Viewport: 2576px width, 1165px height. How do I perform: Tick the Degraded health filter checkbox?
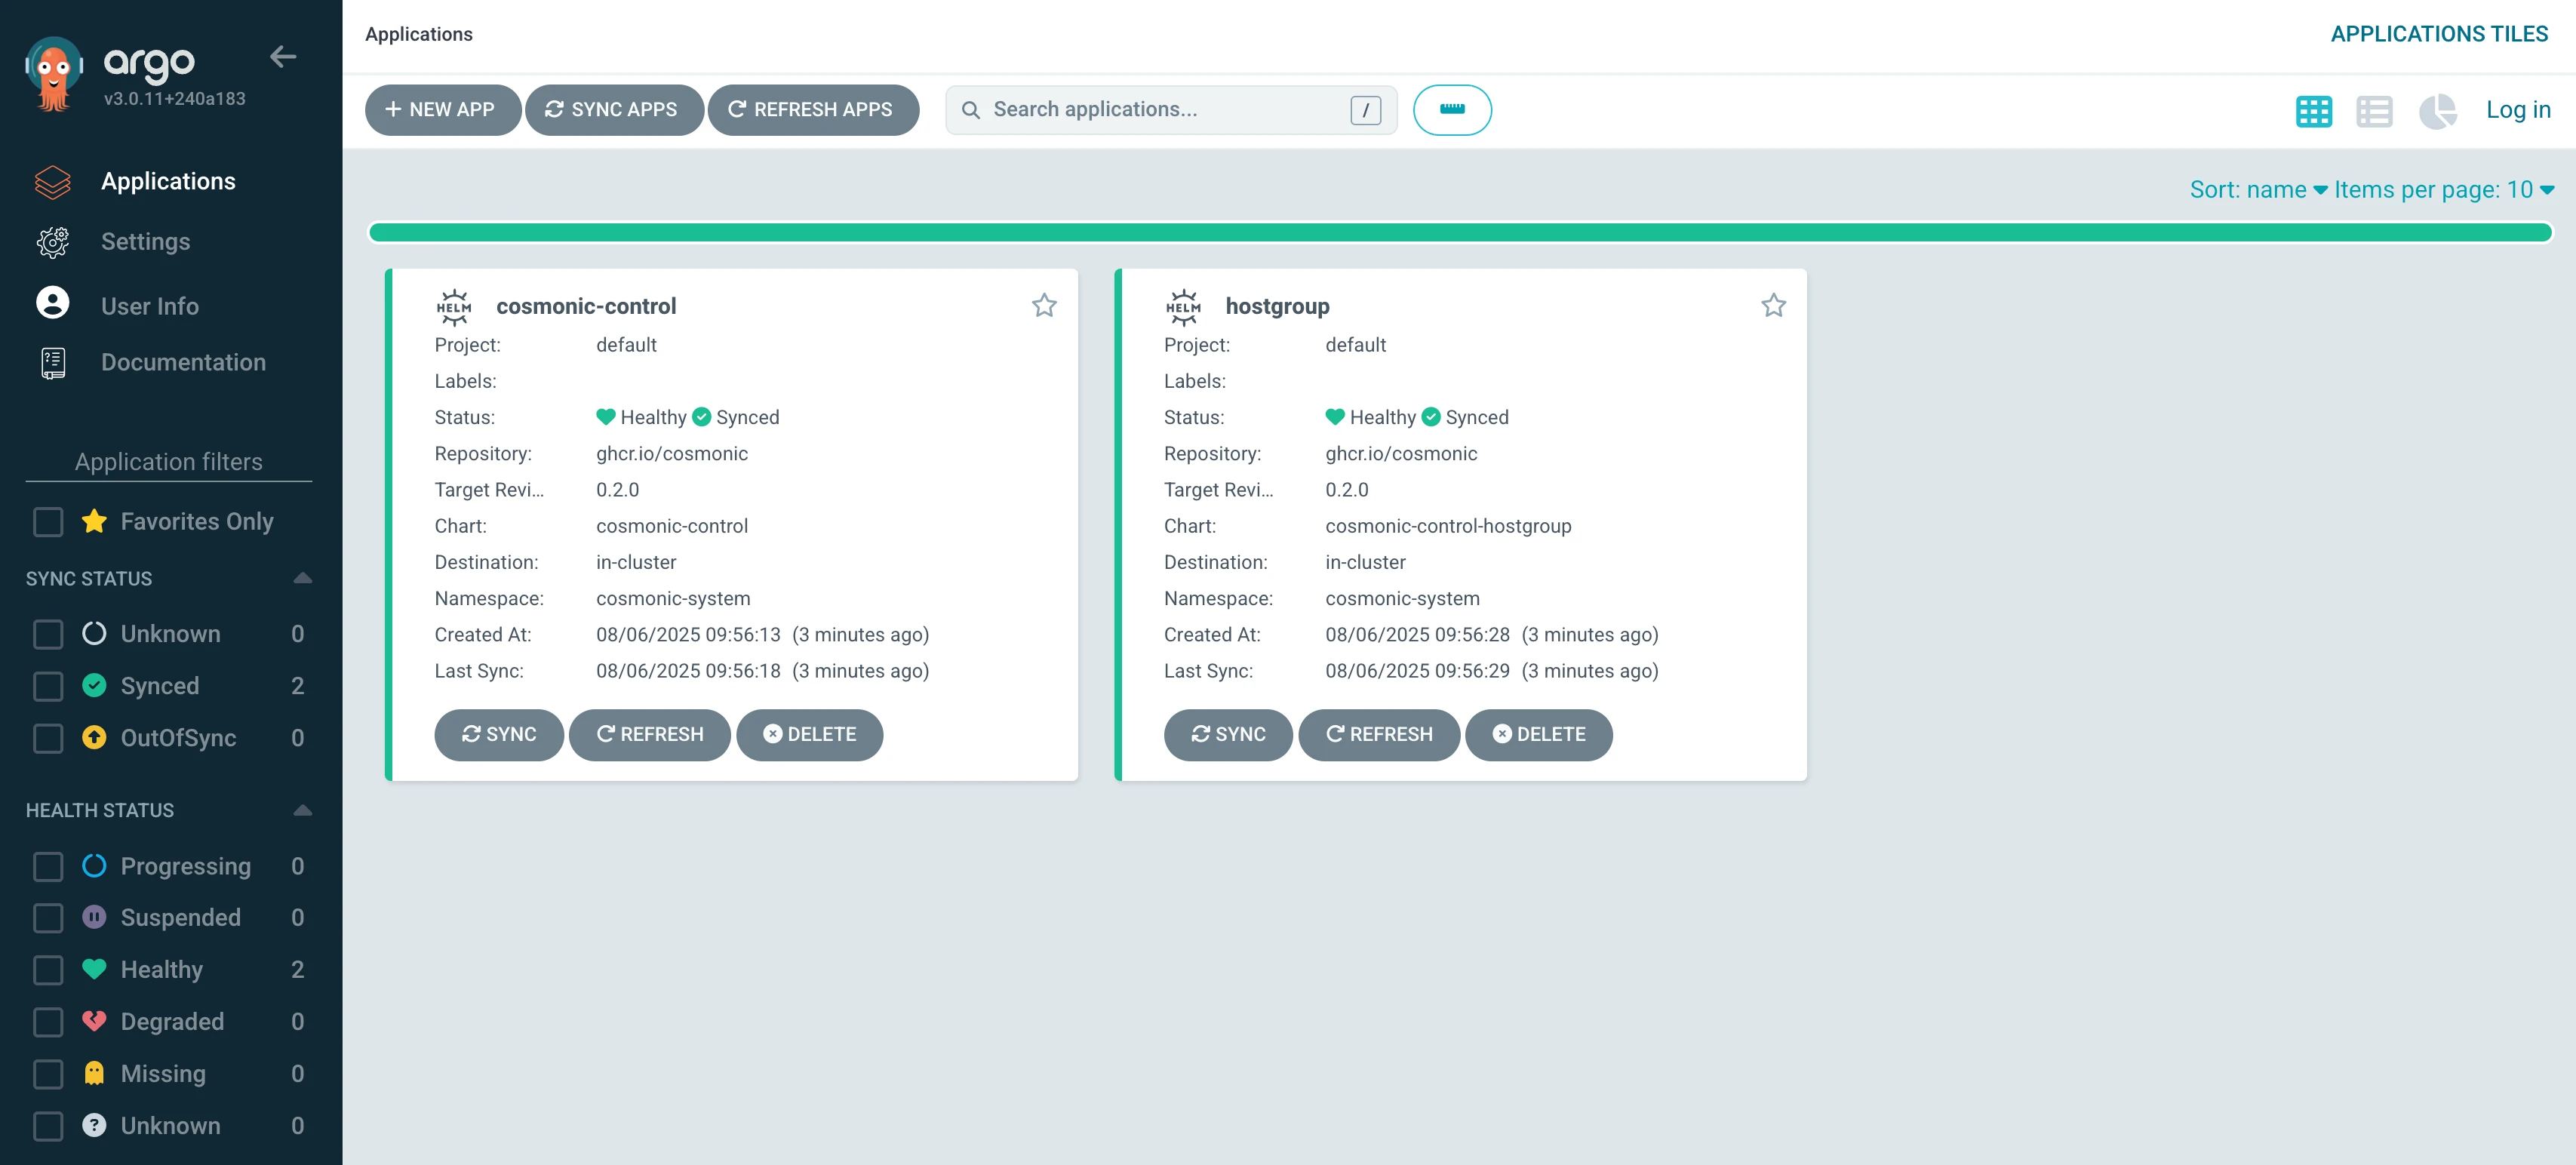coord(48,1021)
